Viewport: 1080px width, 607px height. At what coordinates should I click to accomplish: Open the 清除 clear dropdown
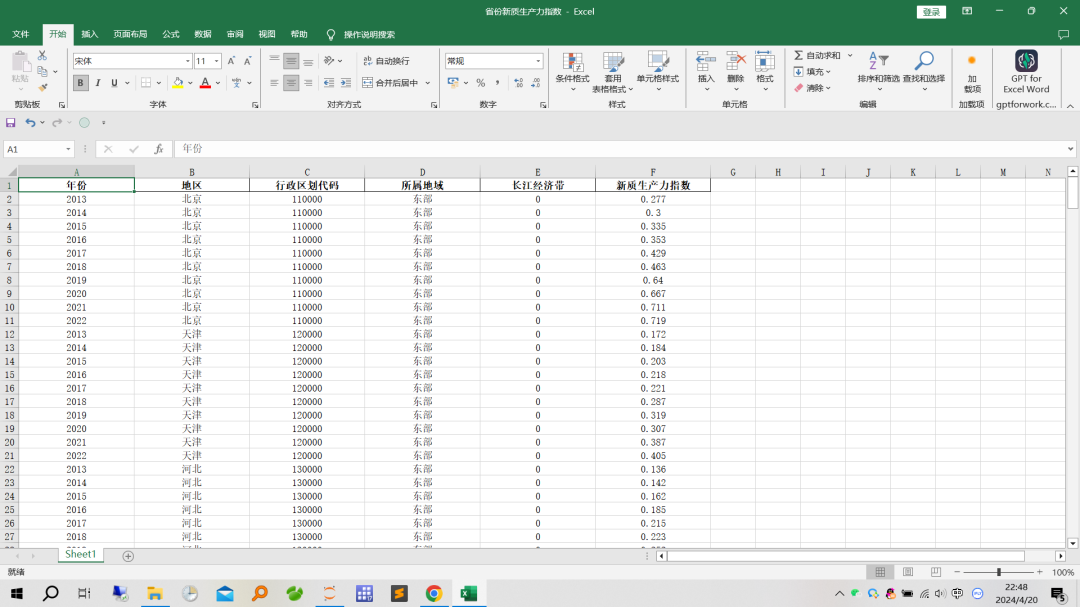[x=813, y=88]
